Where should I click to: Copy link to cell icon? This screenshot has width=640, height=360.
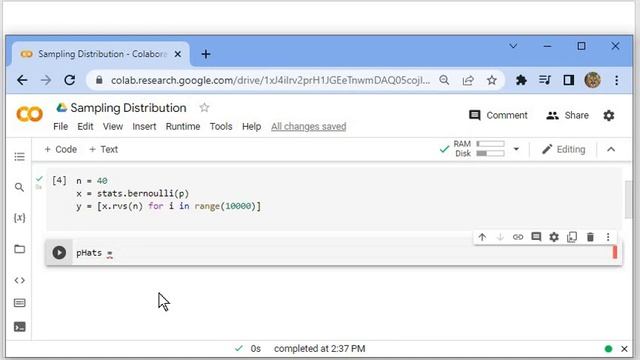coord(518,237)
